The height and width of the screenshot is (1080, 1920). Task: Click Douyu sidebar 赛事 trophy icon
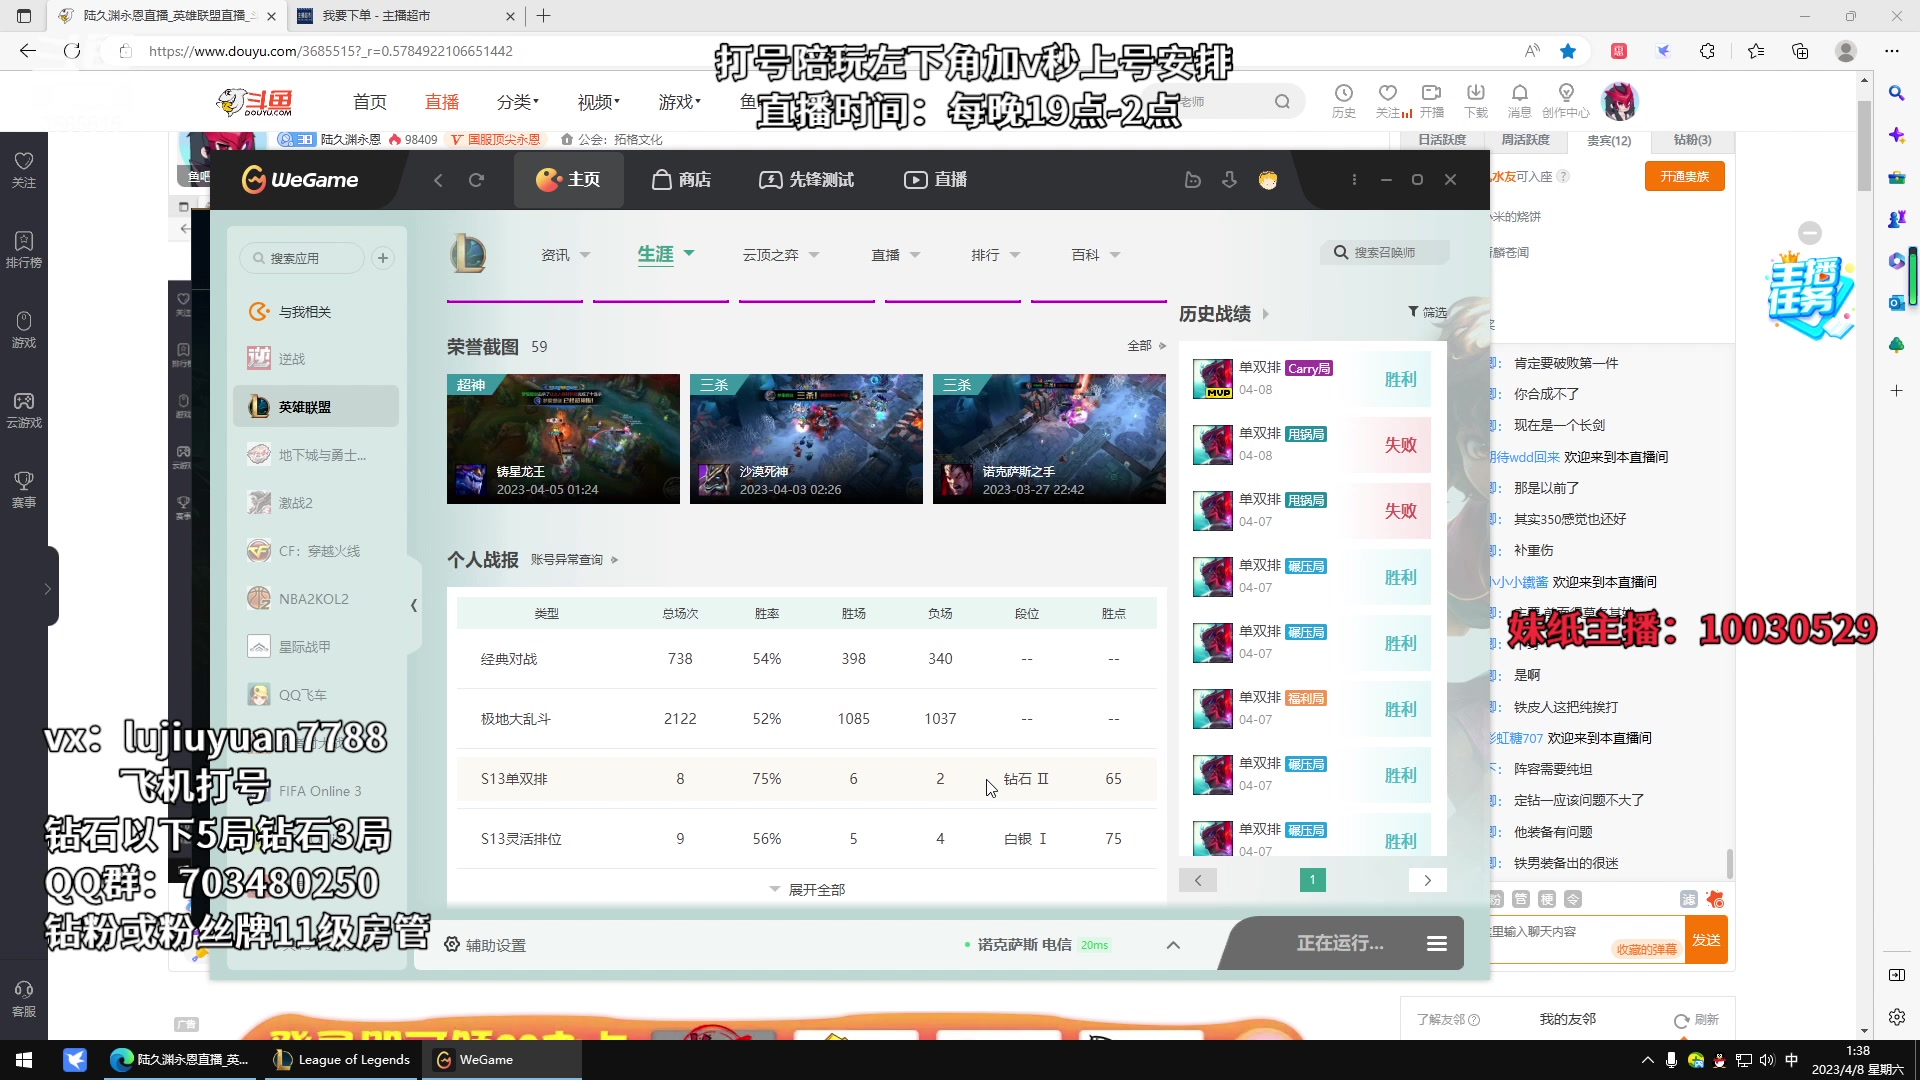point(24,489)
